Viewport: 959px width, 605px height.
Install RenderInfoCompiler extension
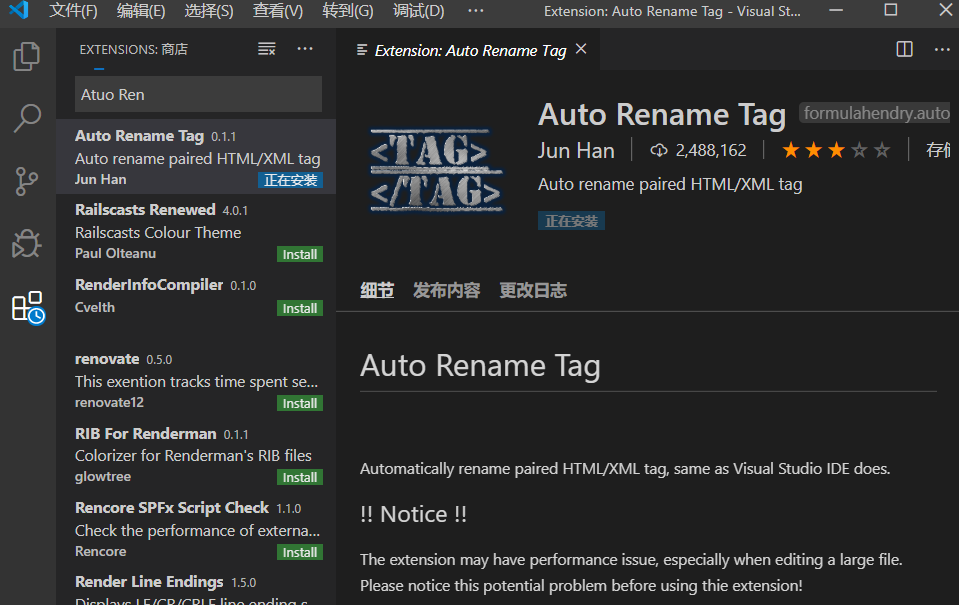tap(300, 308)
